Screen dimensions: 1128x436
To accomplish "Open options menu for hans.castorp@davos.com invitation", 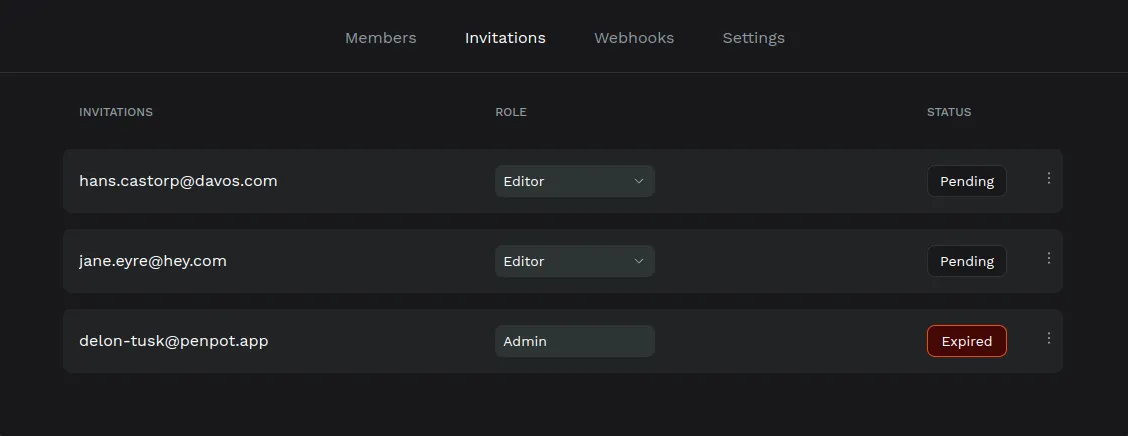I will click(1048, 178).
